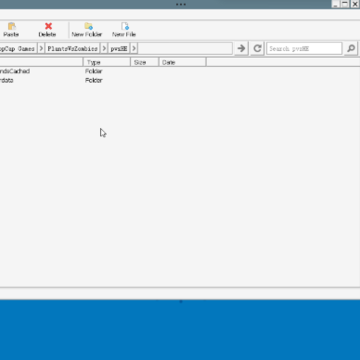Refresh the pvsHE folder listing

(257, 49)
